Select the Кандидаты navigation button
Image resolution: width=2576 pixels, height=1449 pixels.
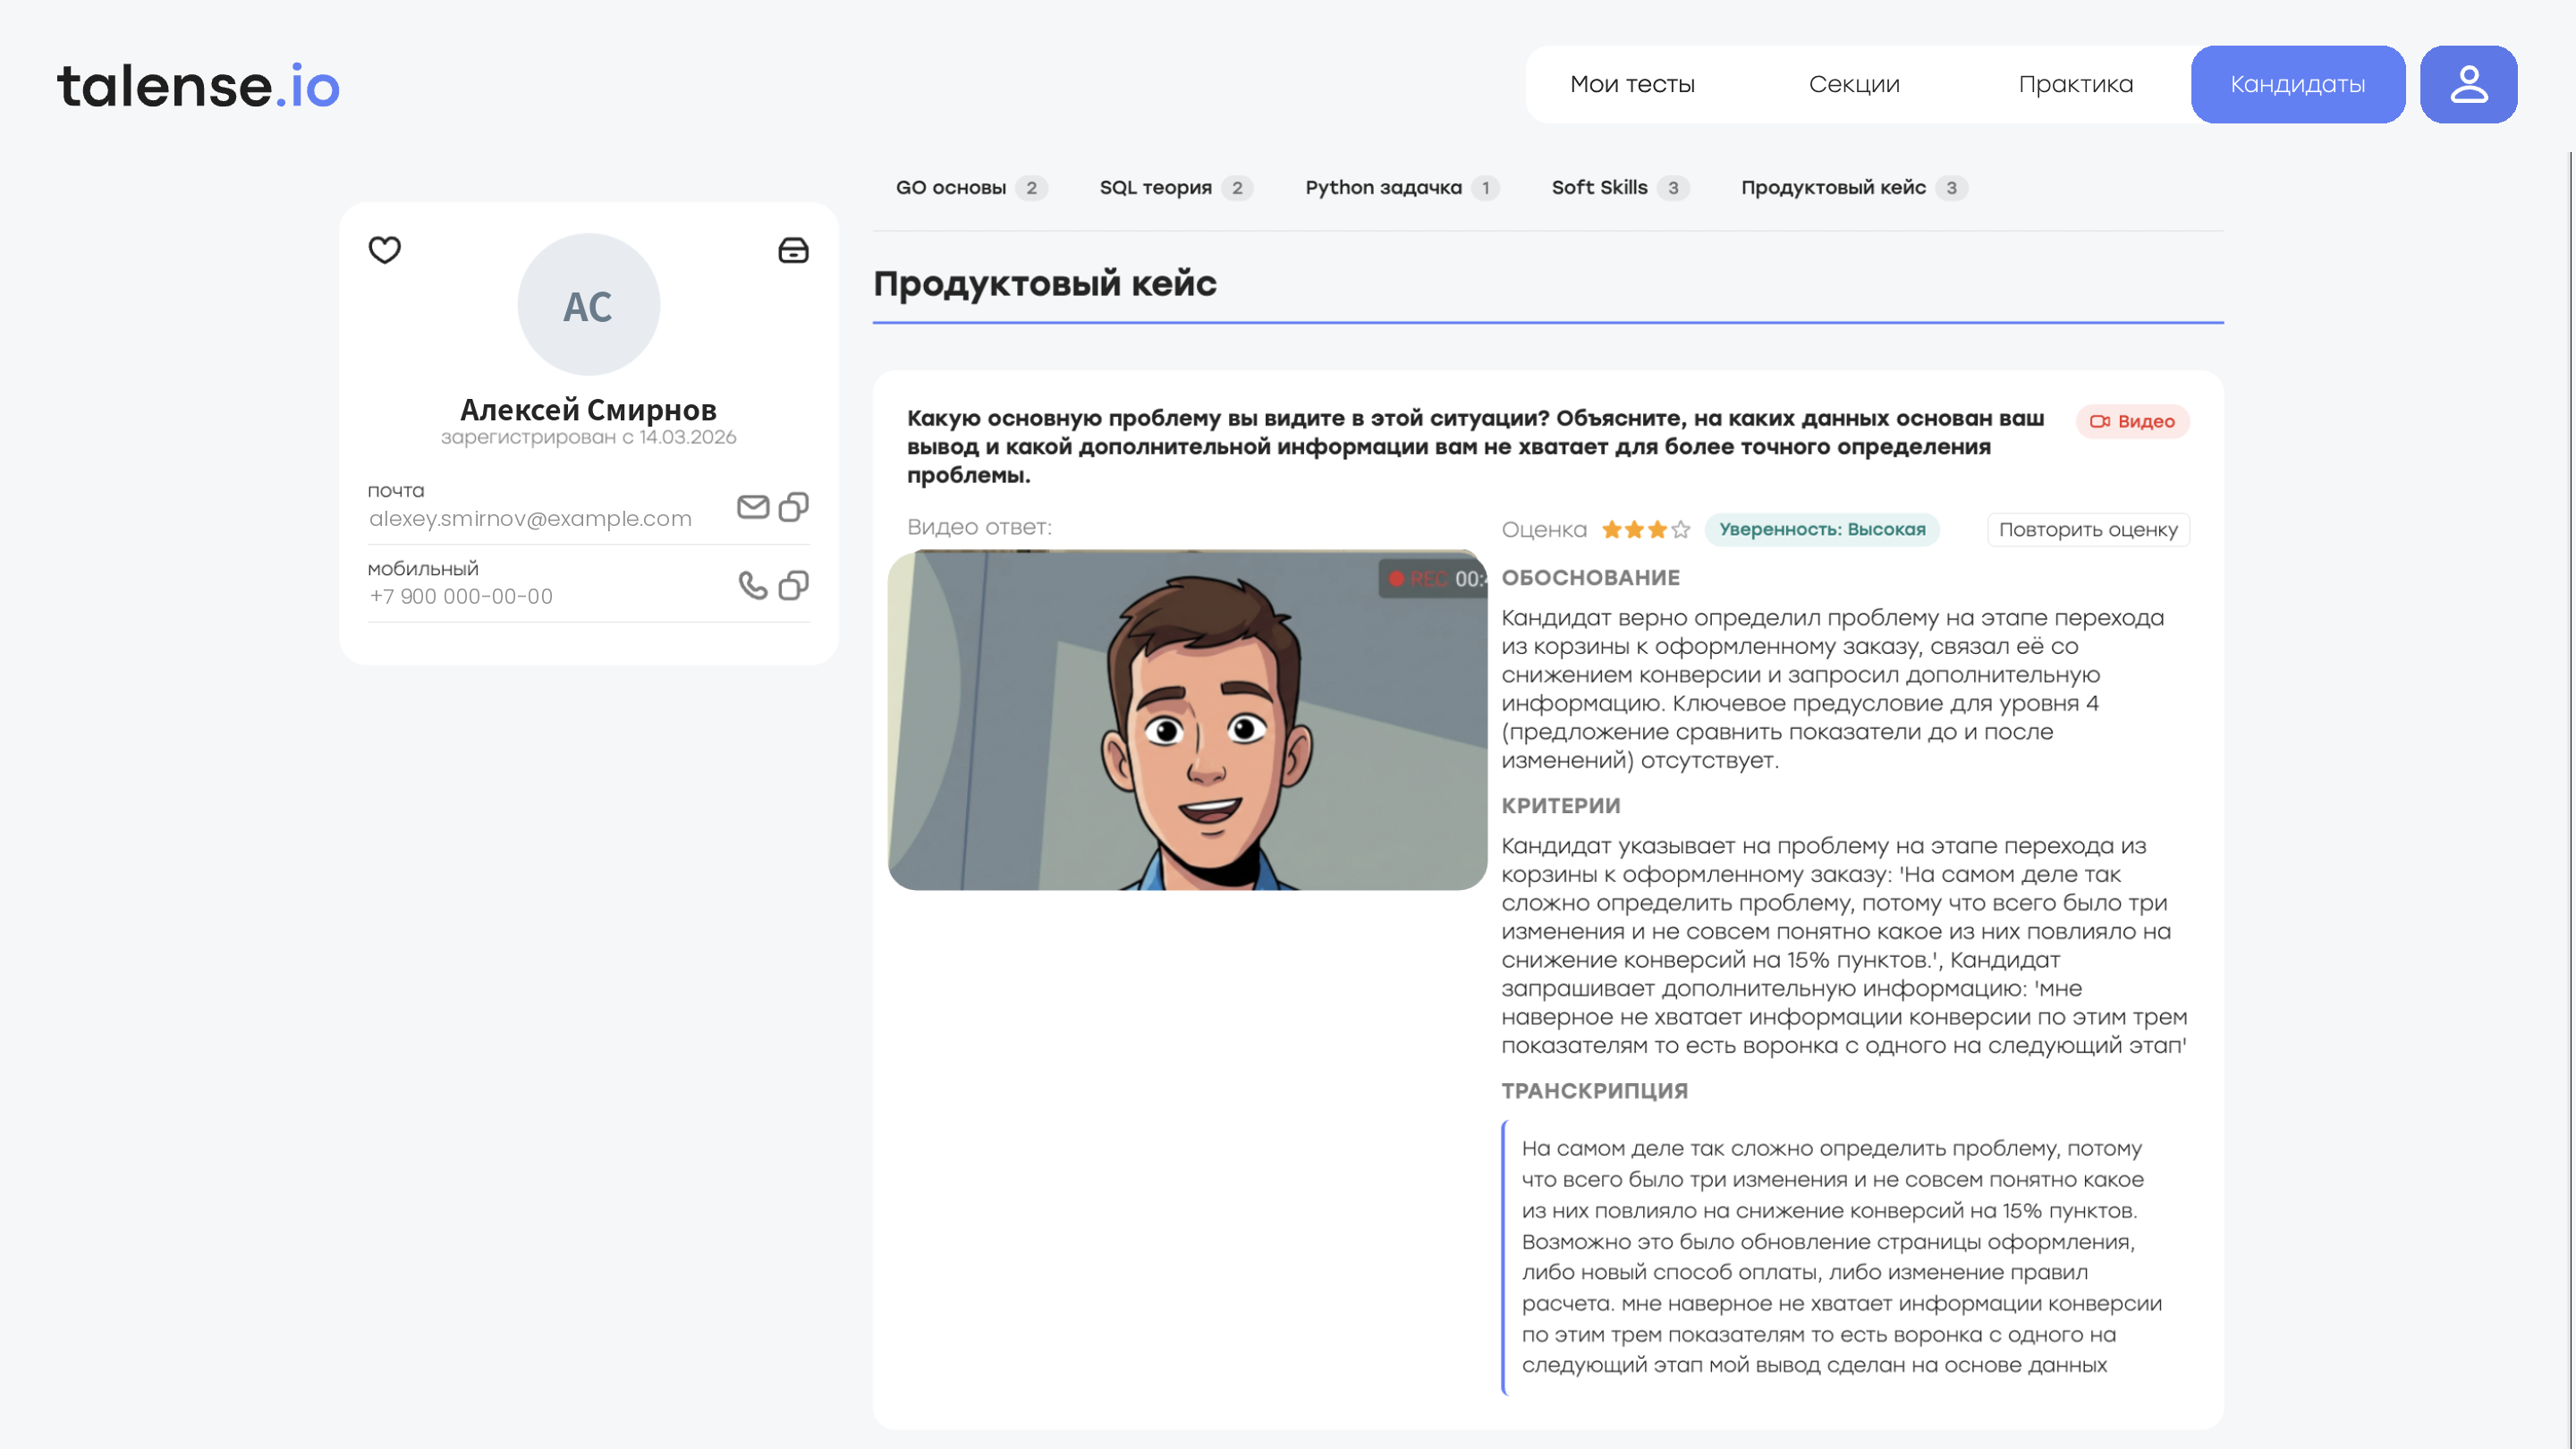point(2297,84)
